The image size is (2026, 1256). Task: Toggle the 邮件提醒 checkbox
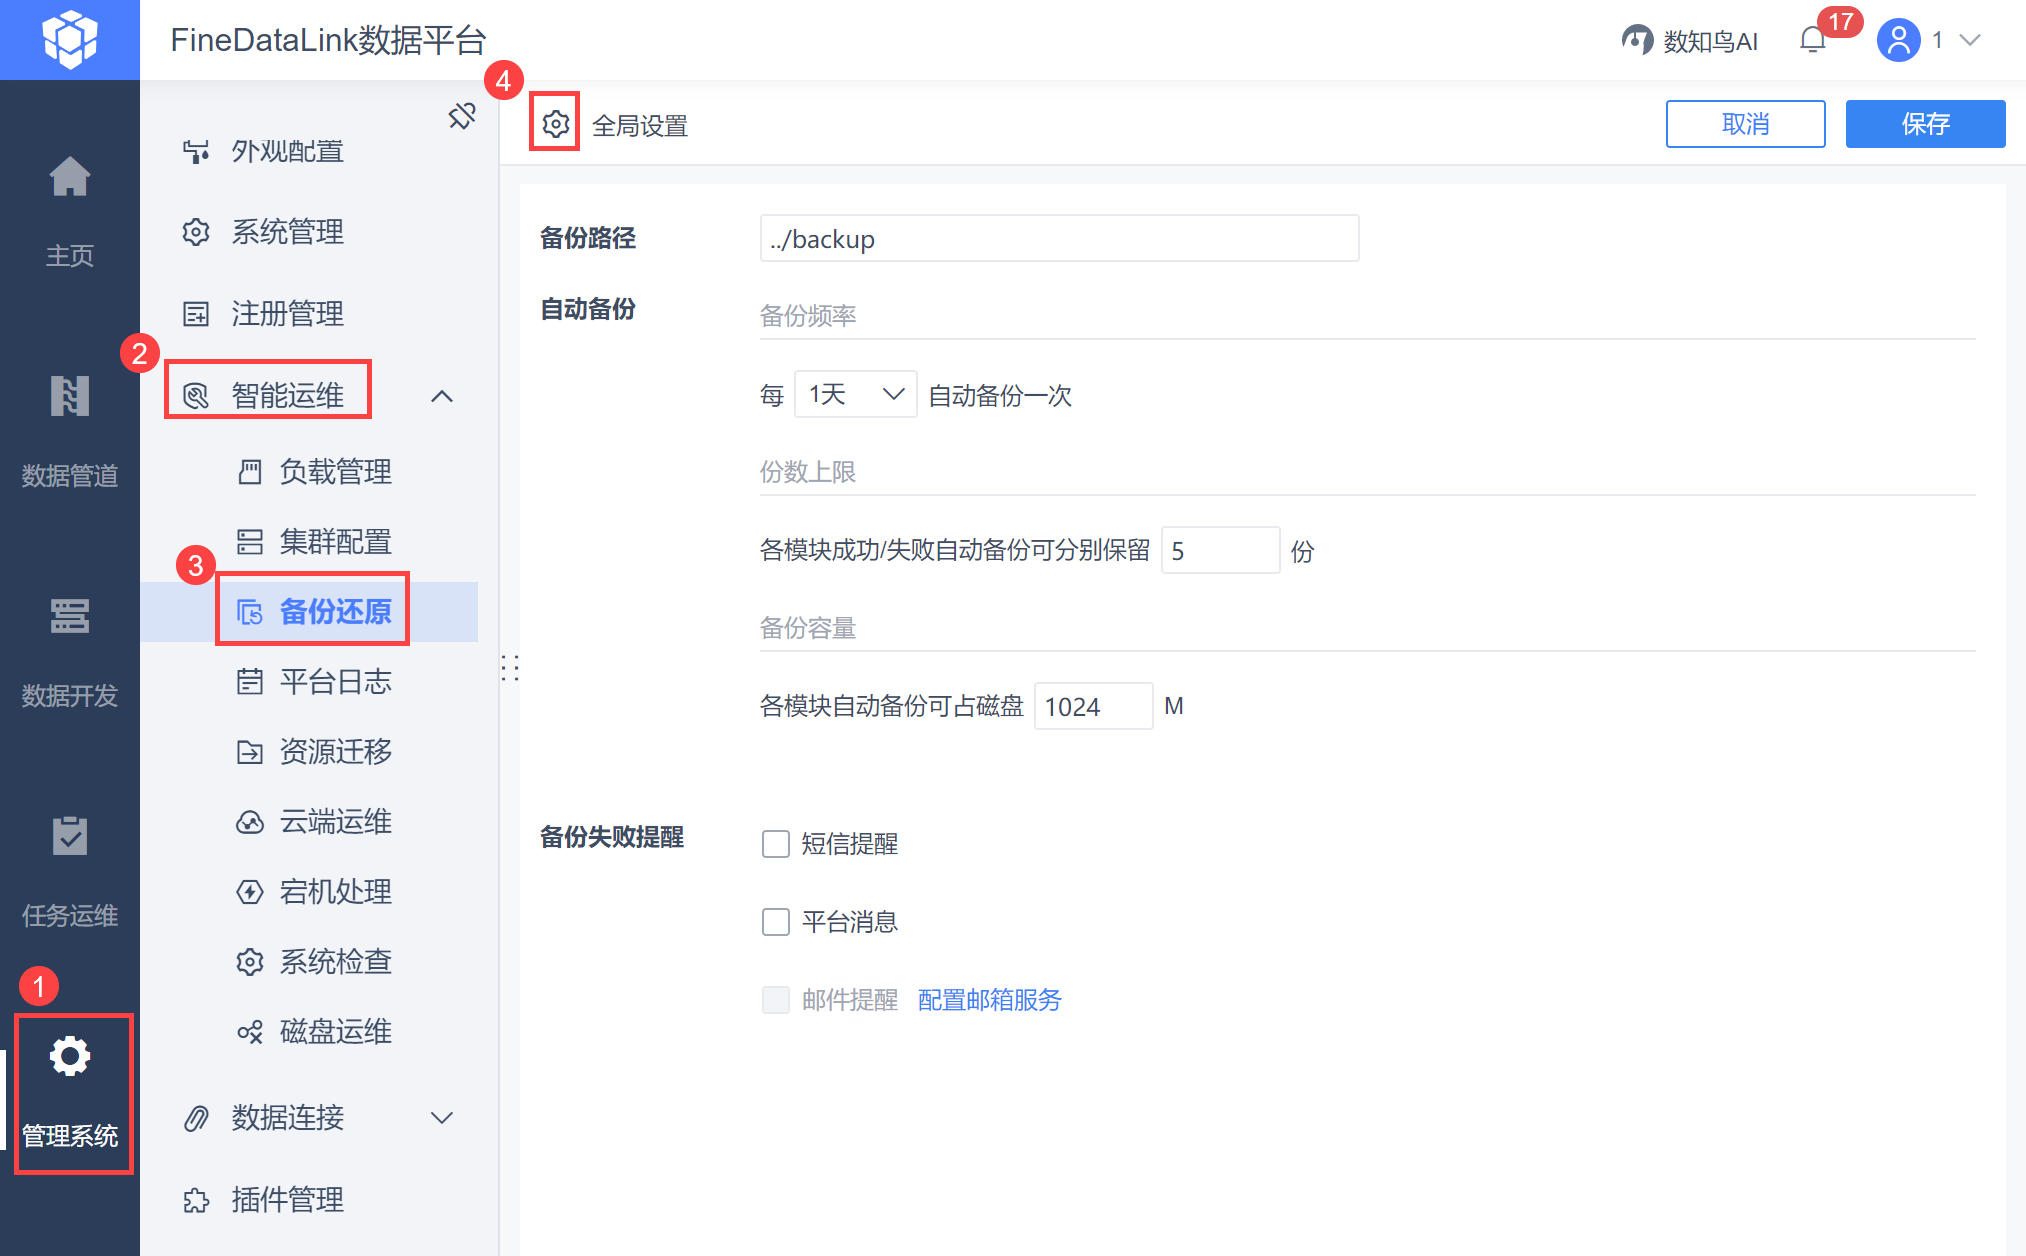point(776,1000)
